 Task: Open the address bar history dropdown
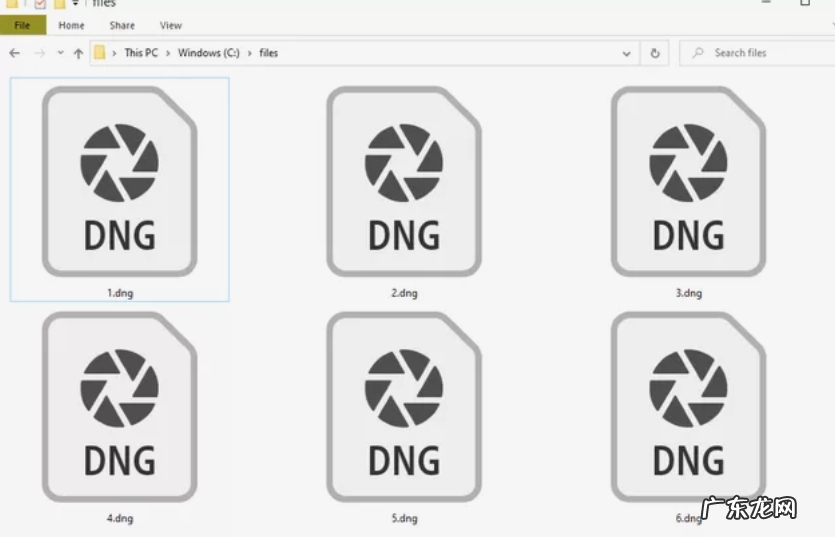pos(627,53)
